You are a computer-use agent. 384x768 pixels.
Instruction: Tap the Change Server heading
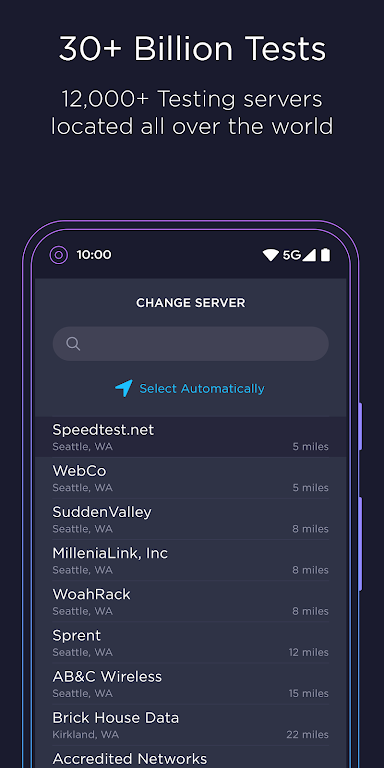coord(191,303)
